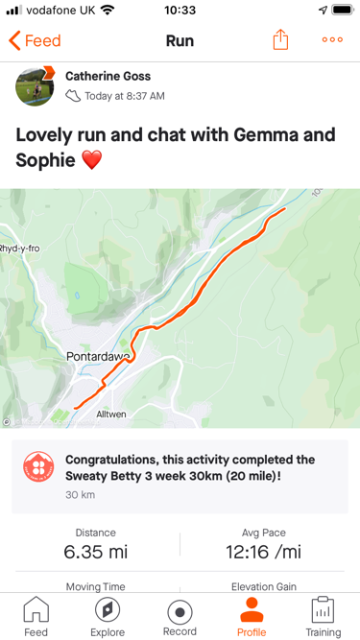Open the three-dot more options menu
360x640 pixels.
pyautogui.click(x=332, y=40)
